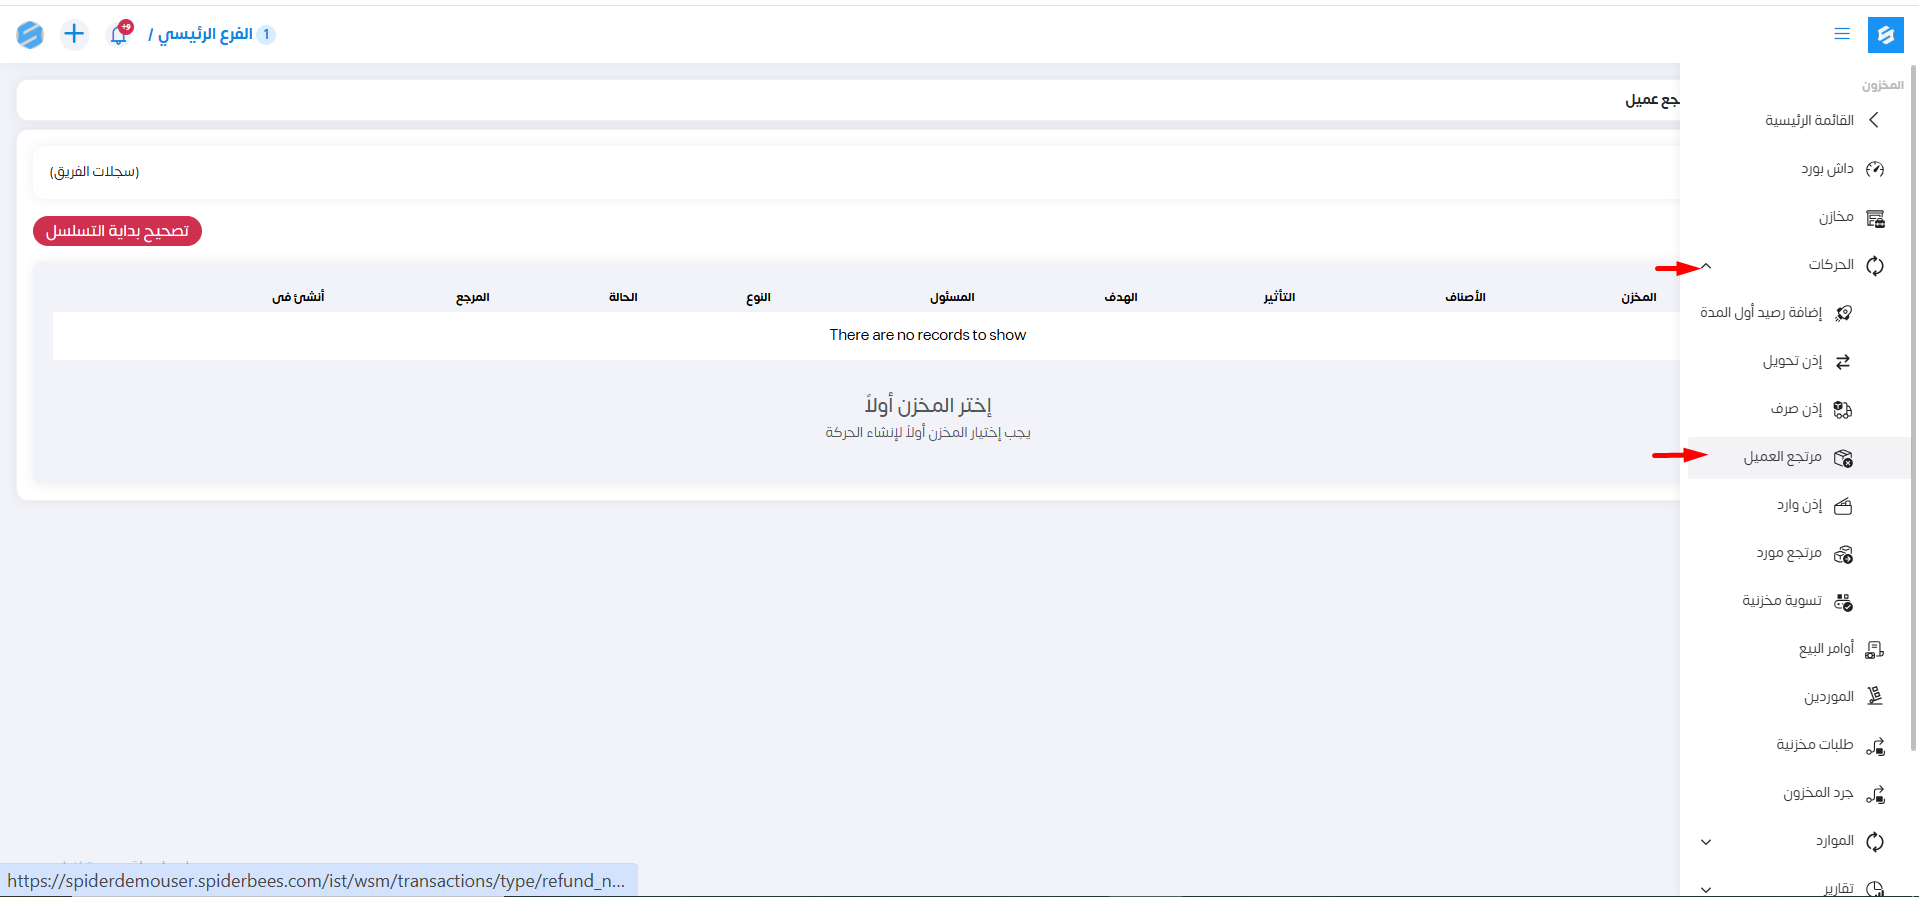Click المخزن column header in table
Image resolution: width=1919 pixels, height=897 pixels.
click(1638, 297)
